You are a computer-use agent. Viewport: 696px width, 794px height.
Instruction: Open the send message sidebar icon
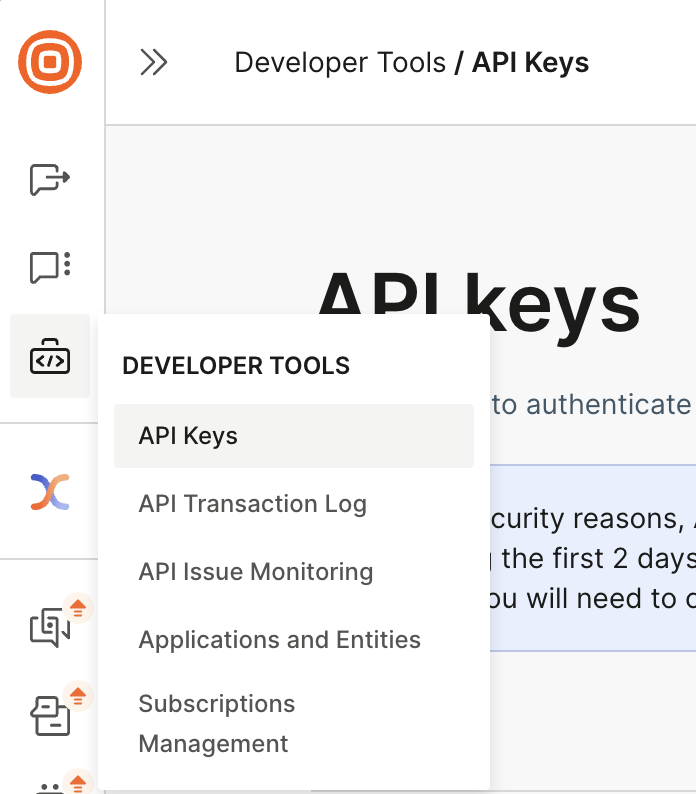50,179
